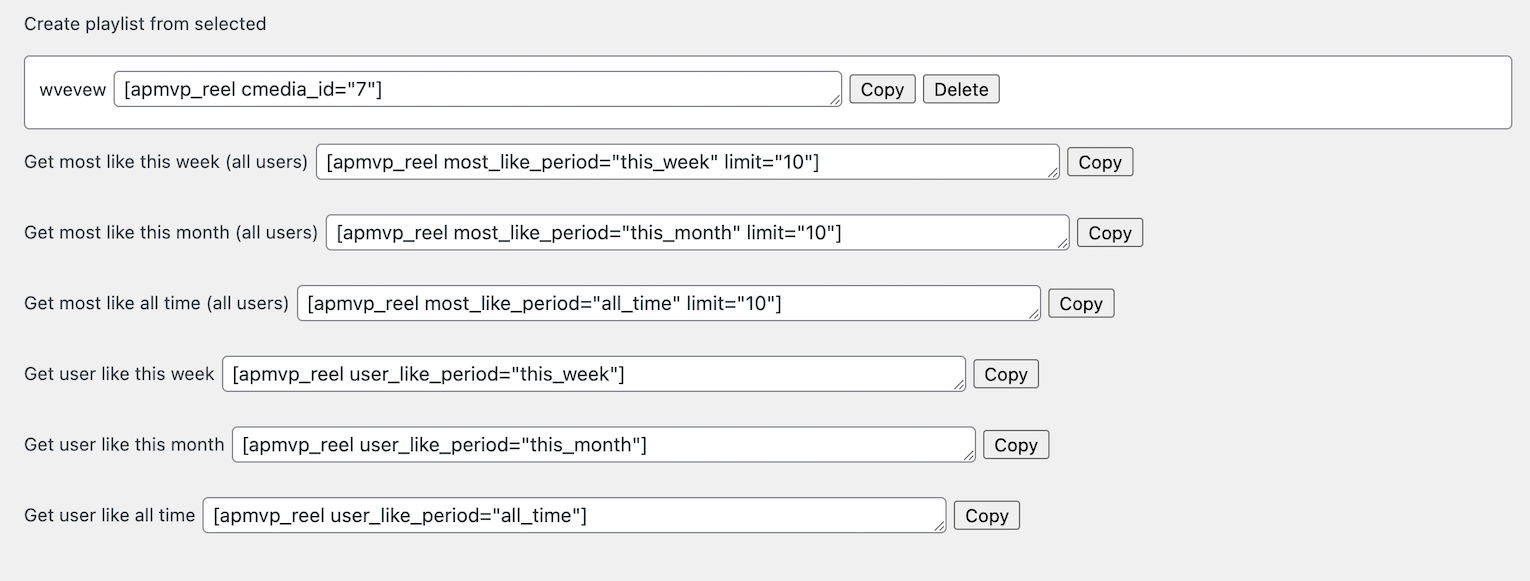This screenshot has width=1530, height=581.
Task: Copy the wvevew playlist shortcode
Action: click(881, 89)
